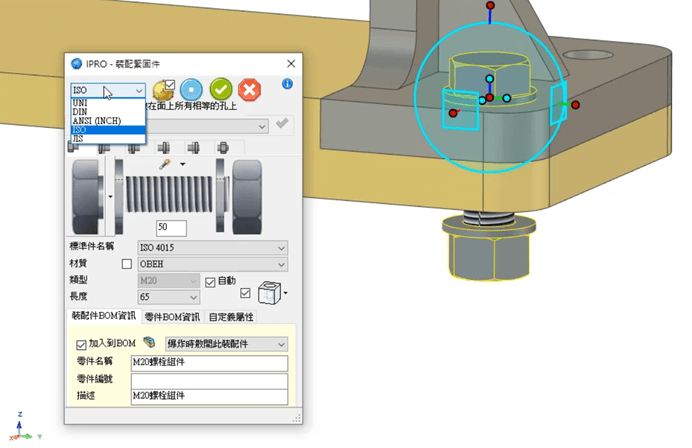
Task: Click the right washer image
Action: (220, 196)
